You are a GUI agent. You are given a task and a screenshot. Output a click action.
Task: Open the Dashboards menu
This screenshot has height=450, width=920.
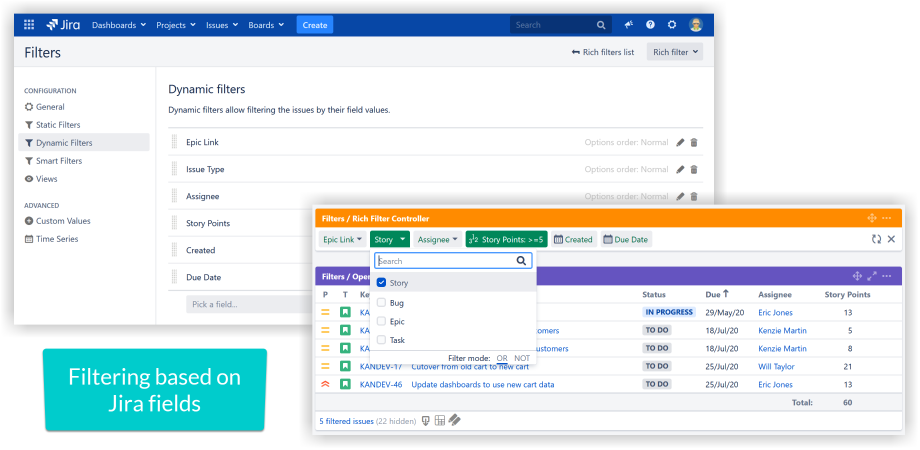click(x=118, y=25)
